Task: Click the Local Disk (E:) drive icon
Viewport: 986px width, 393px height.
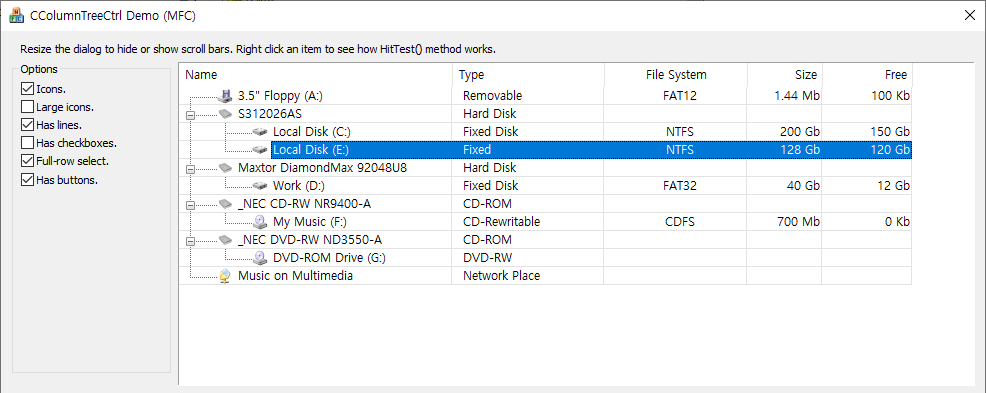Action: tap(260, 150)
